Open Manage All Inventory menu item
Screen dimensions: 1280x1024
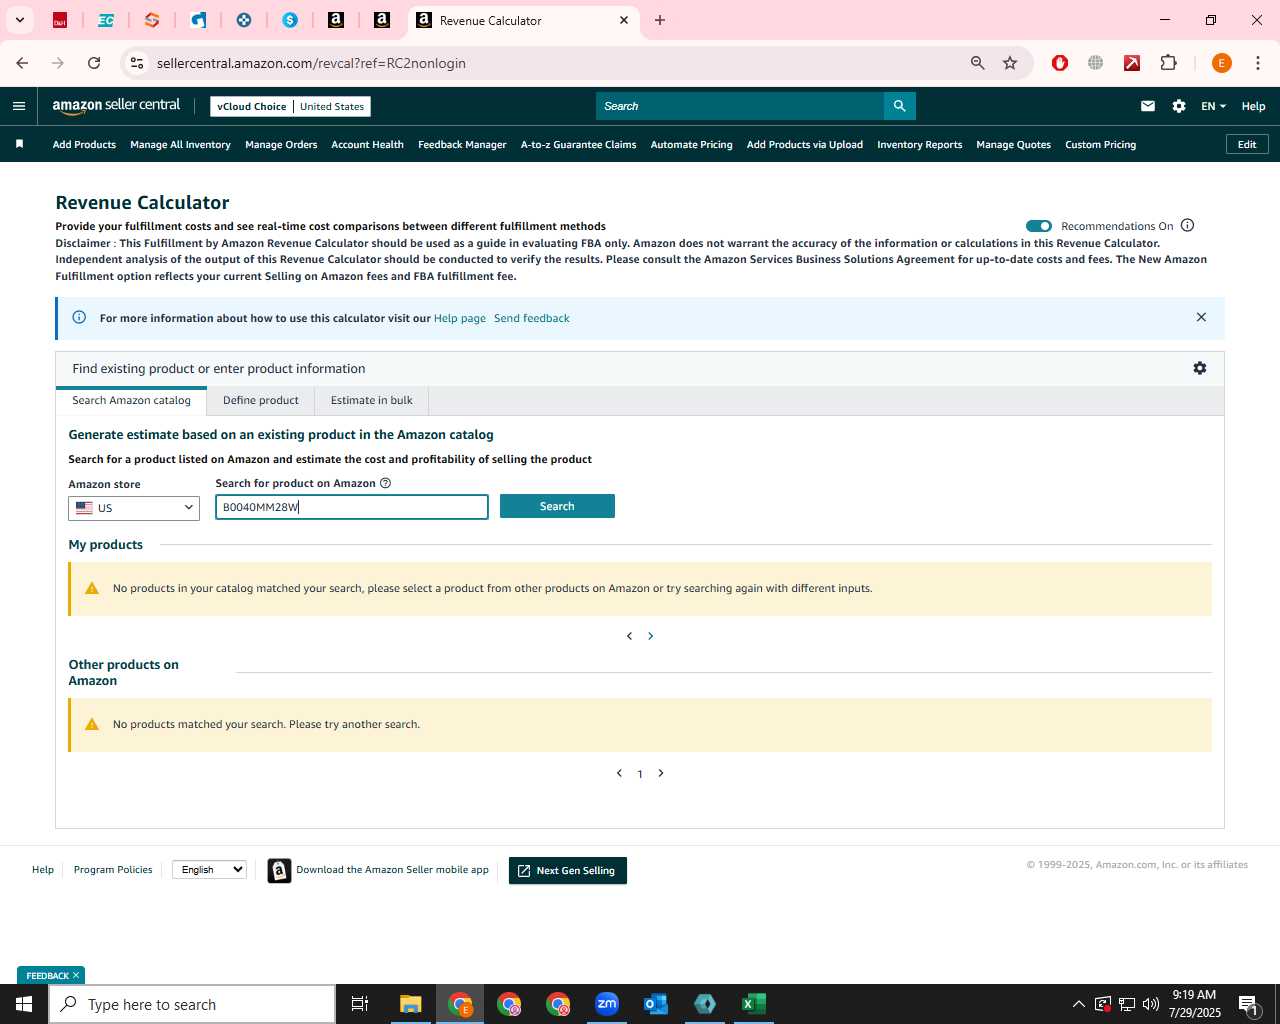pos(180,145)
